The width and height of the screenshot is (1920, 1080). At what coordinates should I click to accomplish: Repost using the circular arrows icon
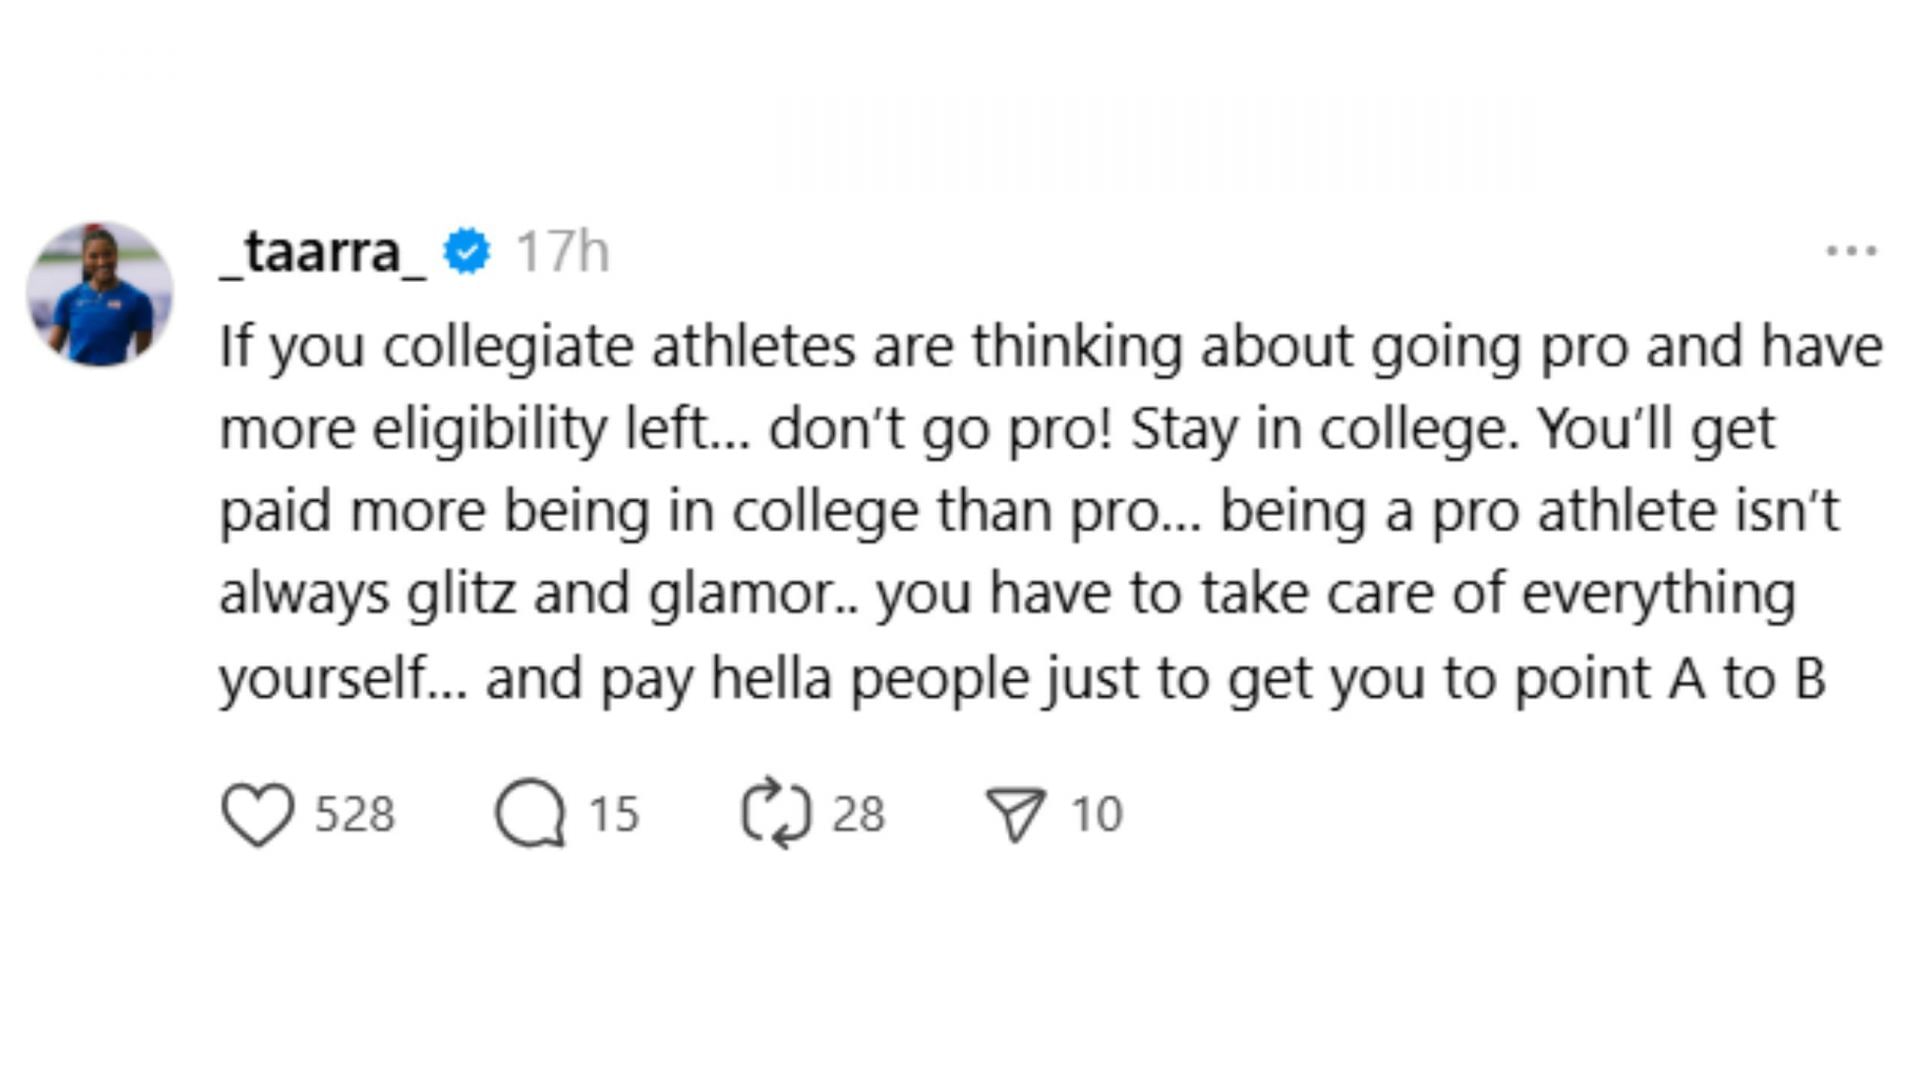coord(776,814)
